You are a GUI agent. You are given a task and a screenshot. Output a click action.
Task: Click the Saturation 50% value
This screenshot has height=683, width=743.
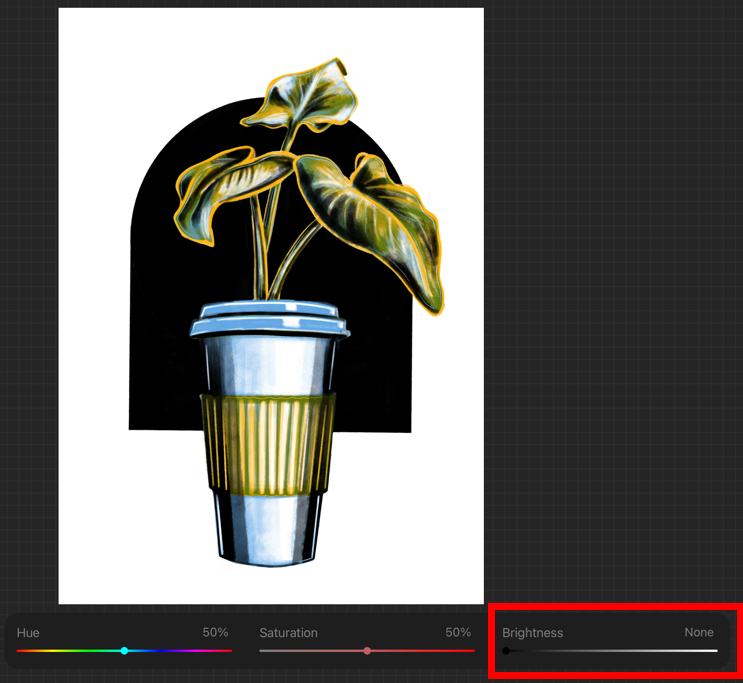click(458, 633)
